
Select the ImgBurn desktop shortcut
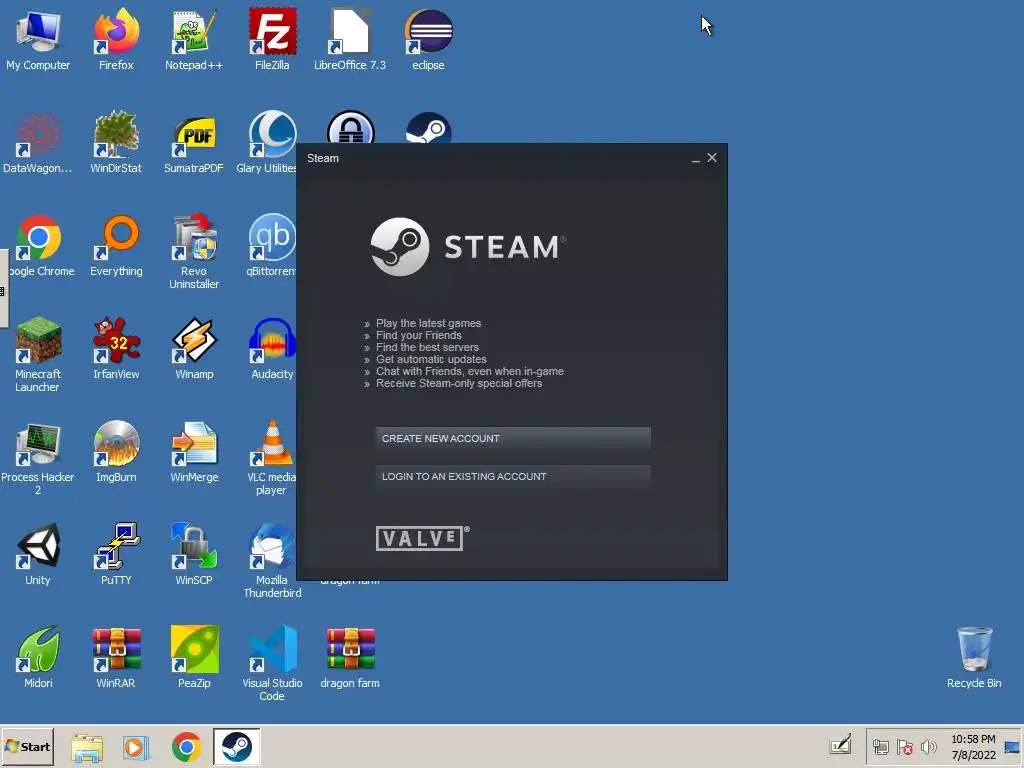click(116, 452)
